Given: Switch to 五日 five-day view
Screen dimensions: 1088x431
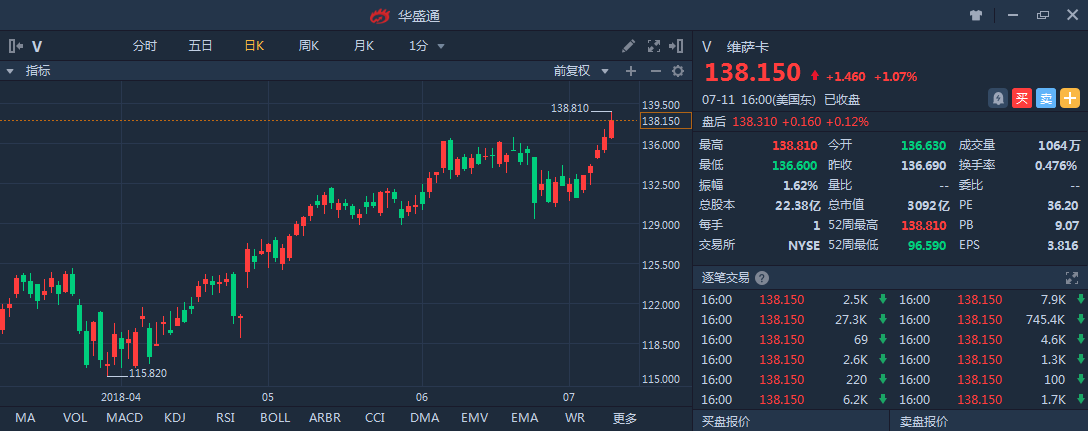Looking at the screenshot, I should (201, 46).
